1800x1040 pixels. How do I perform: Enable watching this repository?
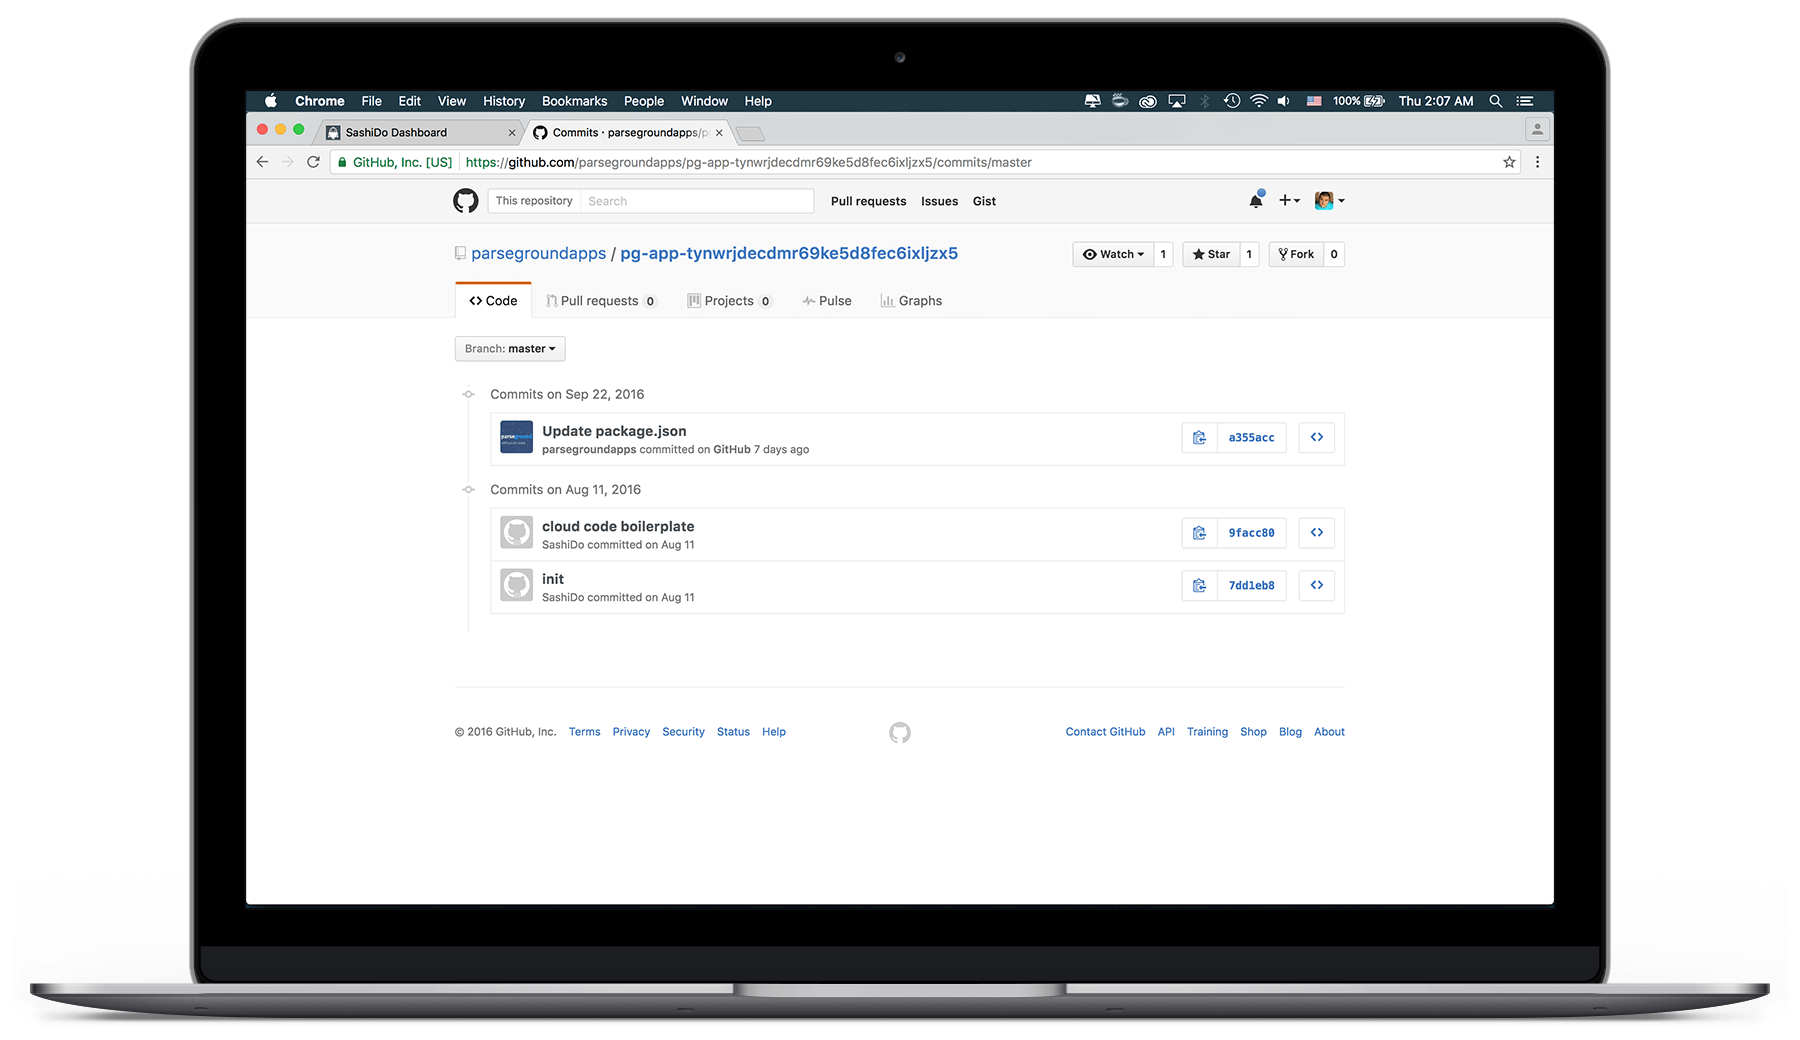[x=1113, y=254]
